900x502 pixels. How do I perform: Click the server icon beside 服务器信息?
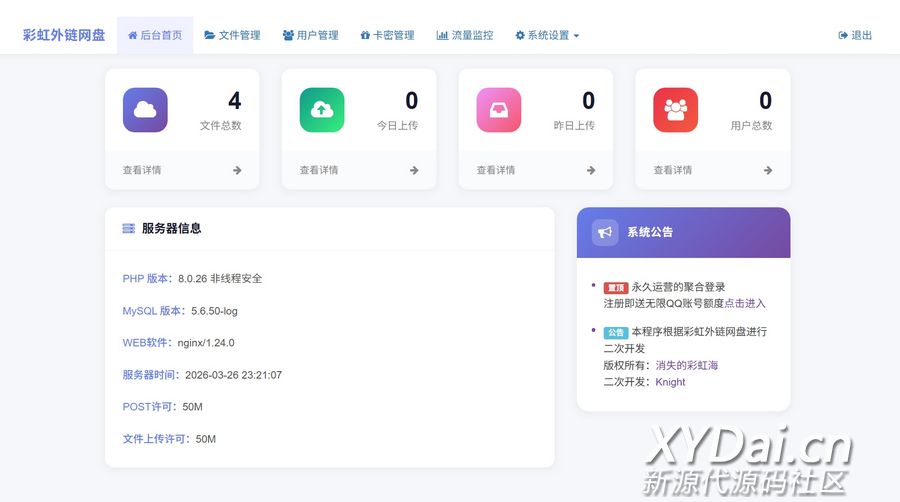coord(129,228)
